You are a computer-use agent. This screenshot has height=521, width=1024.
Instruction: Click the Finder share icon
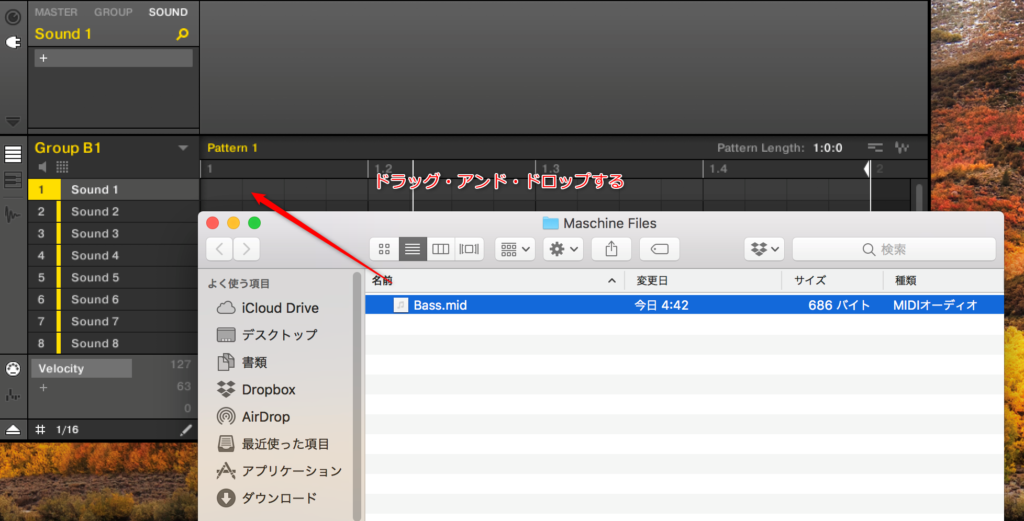611,249
